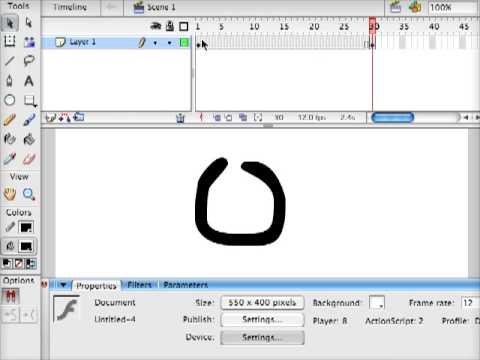Screen dimensions: 480x360
Task: Select the Subselection tool
Action: coord(29,23)
